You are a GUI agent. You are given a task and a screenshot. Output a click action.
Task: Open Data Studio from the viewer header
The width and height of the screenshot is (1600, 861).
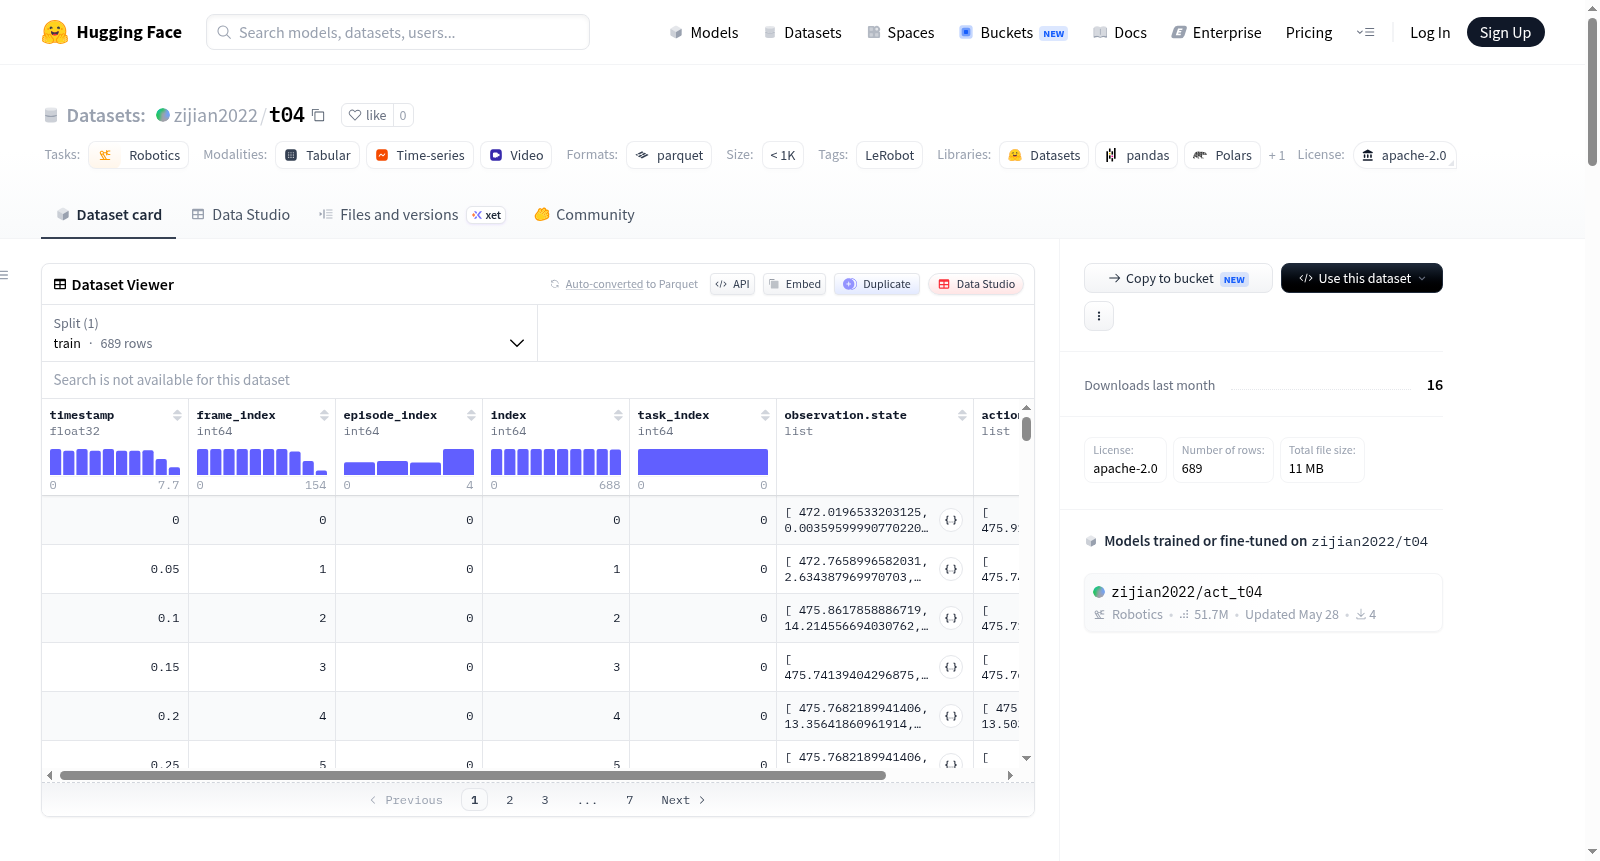[x=976, y=284]
